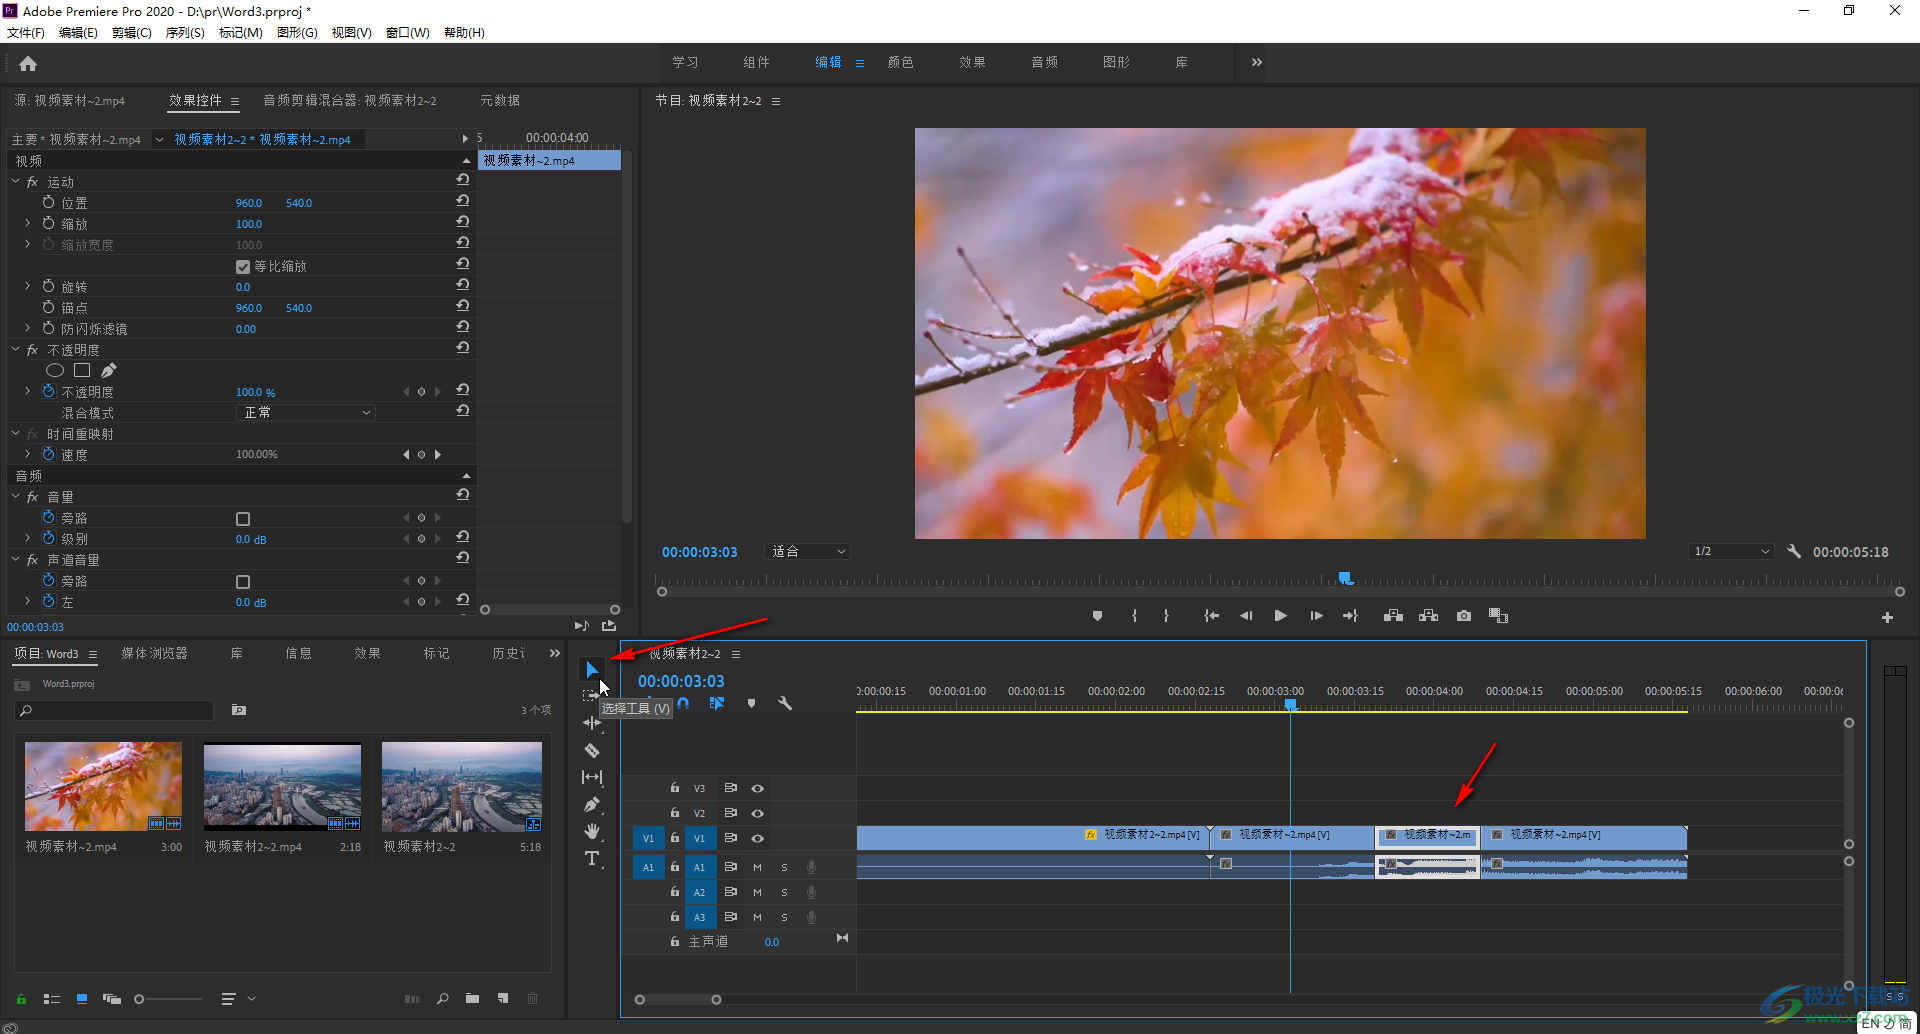
Task: Toggle sync lock on track A3
Action: click(730, 917)
